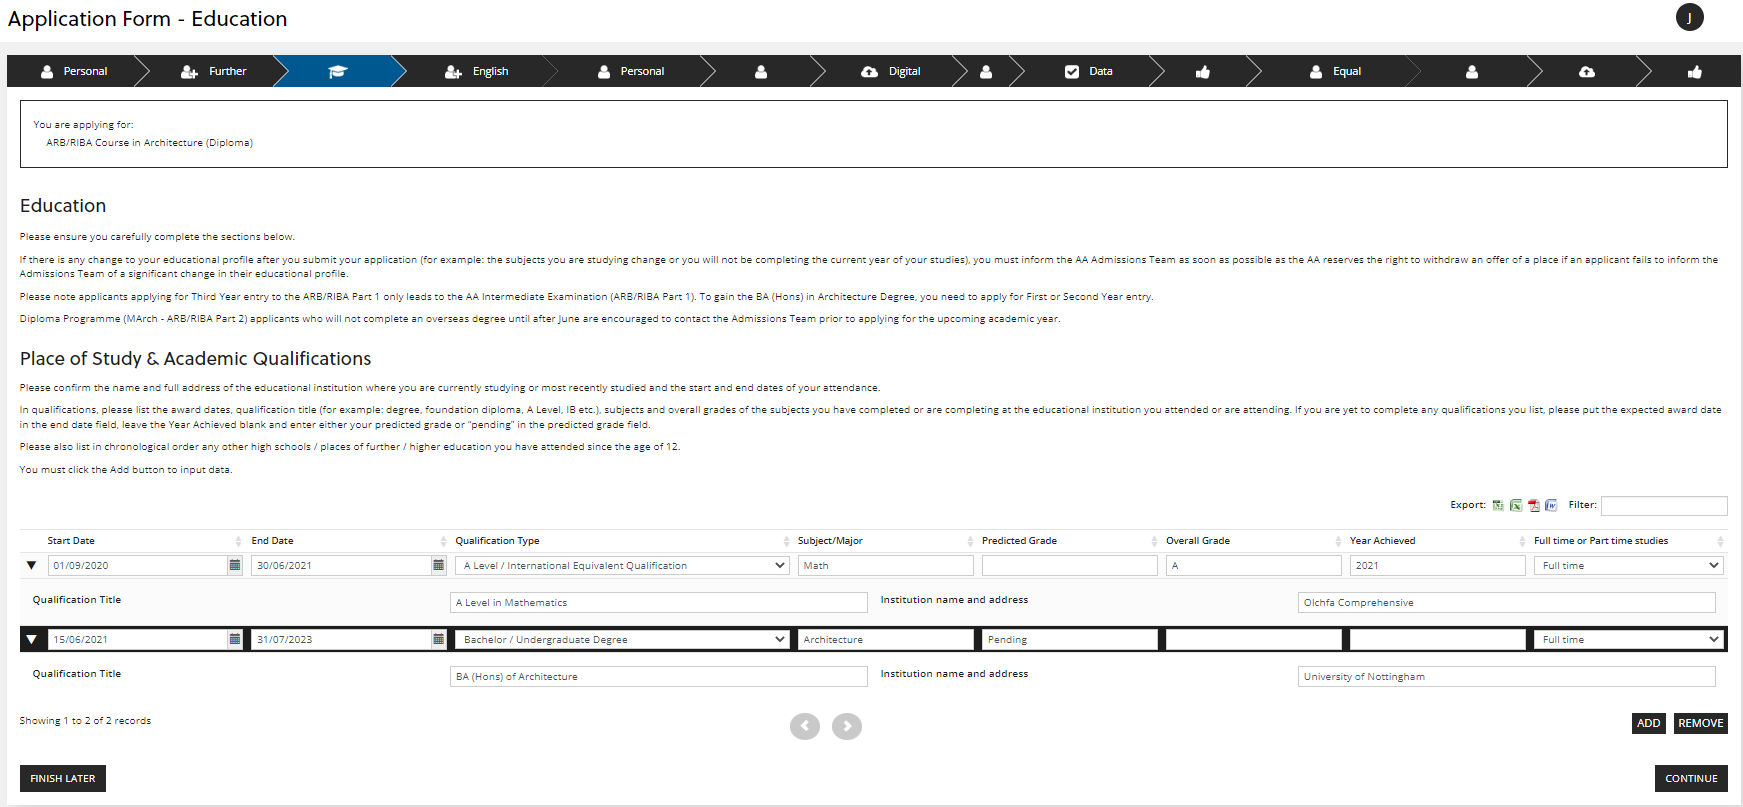
Task: Click the CONTINUE button
Action: [1690, 778]
